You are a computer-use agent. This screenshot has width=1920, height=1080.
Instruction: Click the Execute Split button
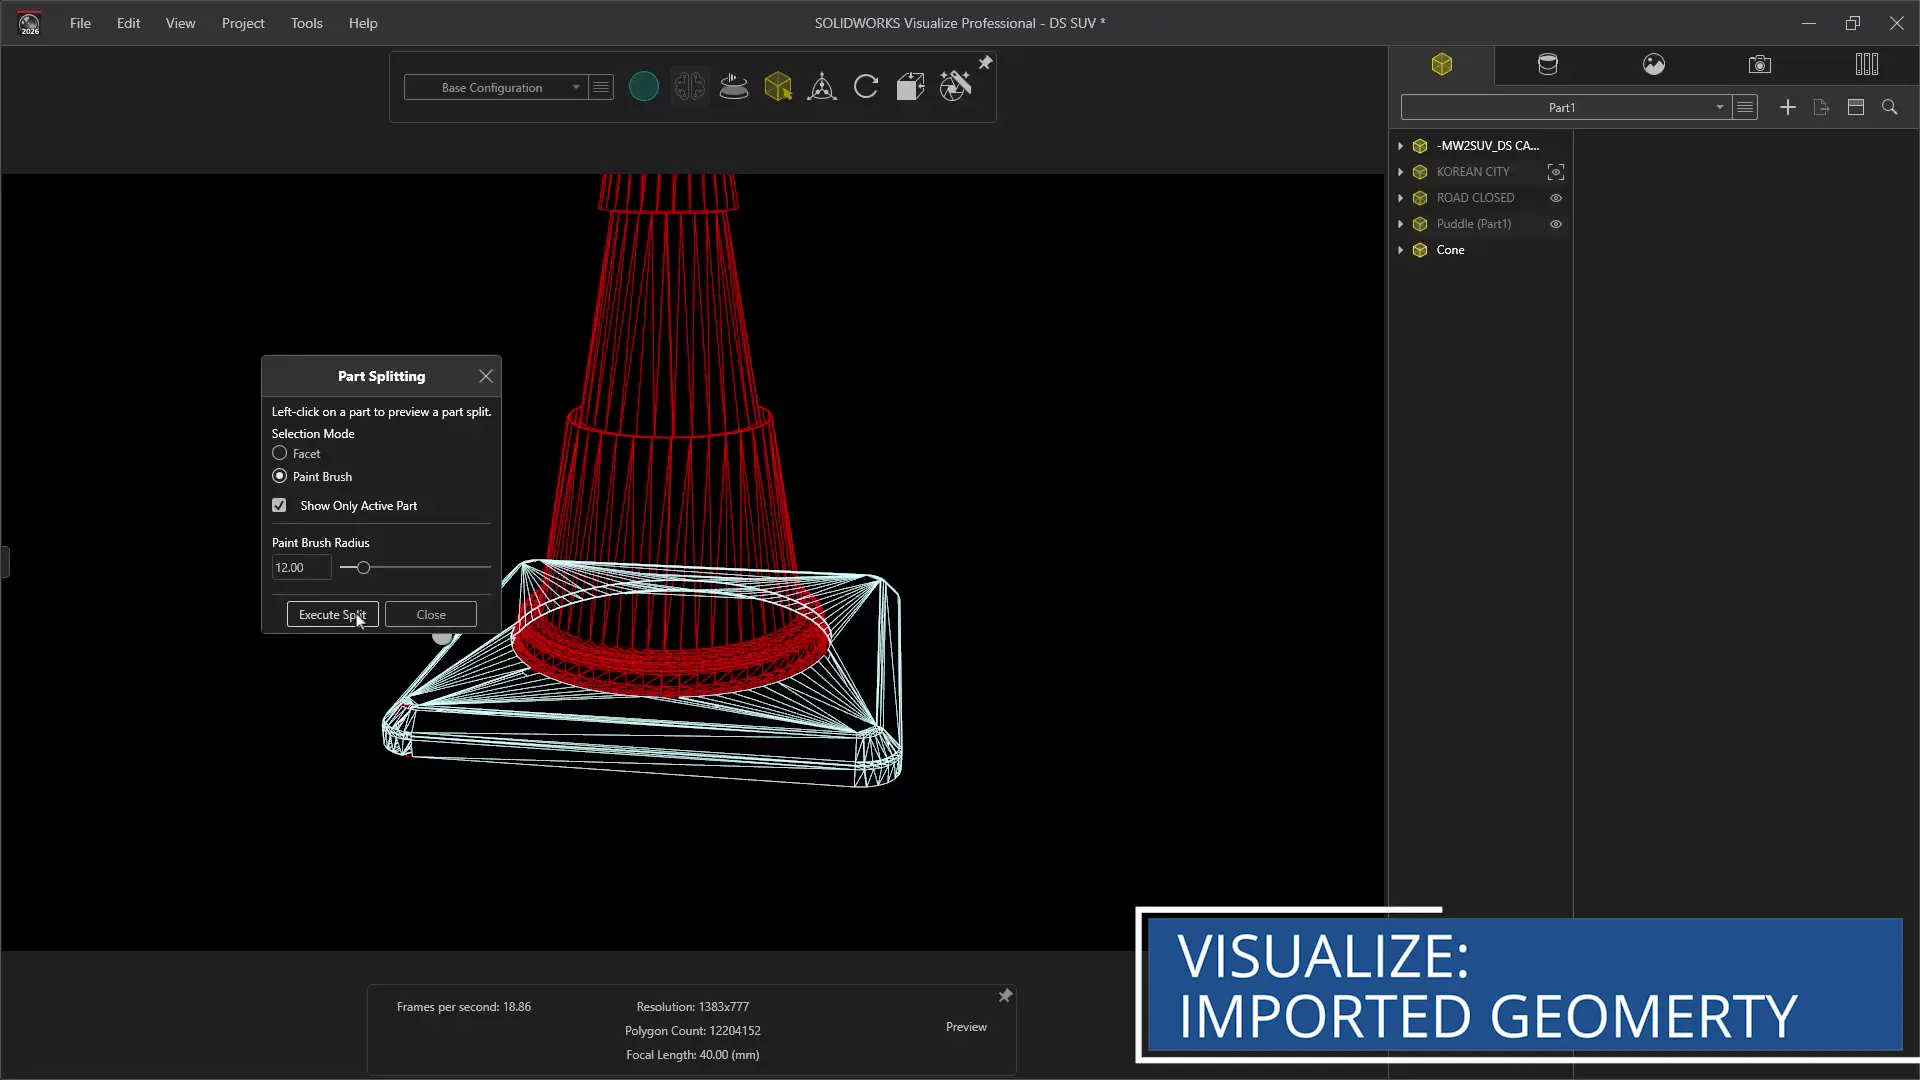pos(333,614)
